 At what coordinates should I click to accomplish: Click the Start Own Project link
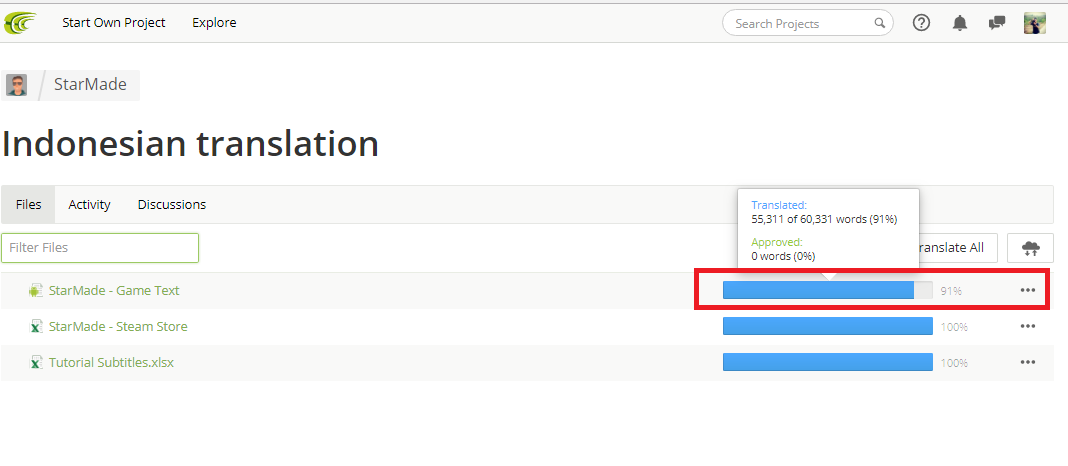pyautogui.click(x=114, y=23)
